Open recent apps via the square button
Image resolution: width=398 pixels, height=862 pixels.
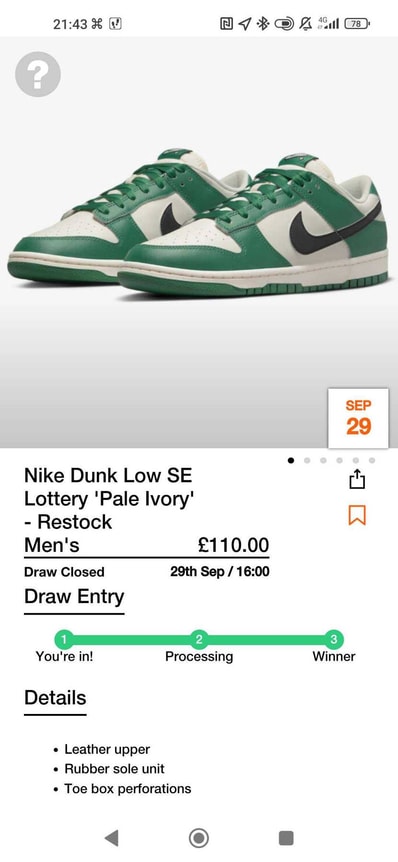tap(286, 838)
